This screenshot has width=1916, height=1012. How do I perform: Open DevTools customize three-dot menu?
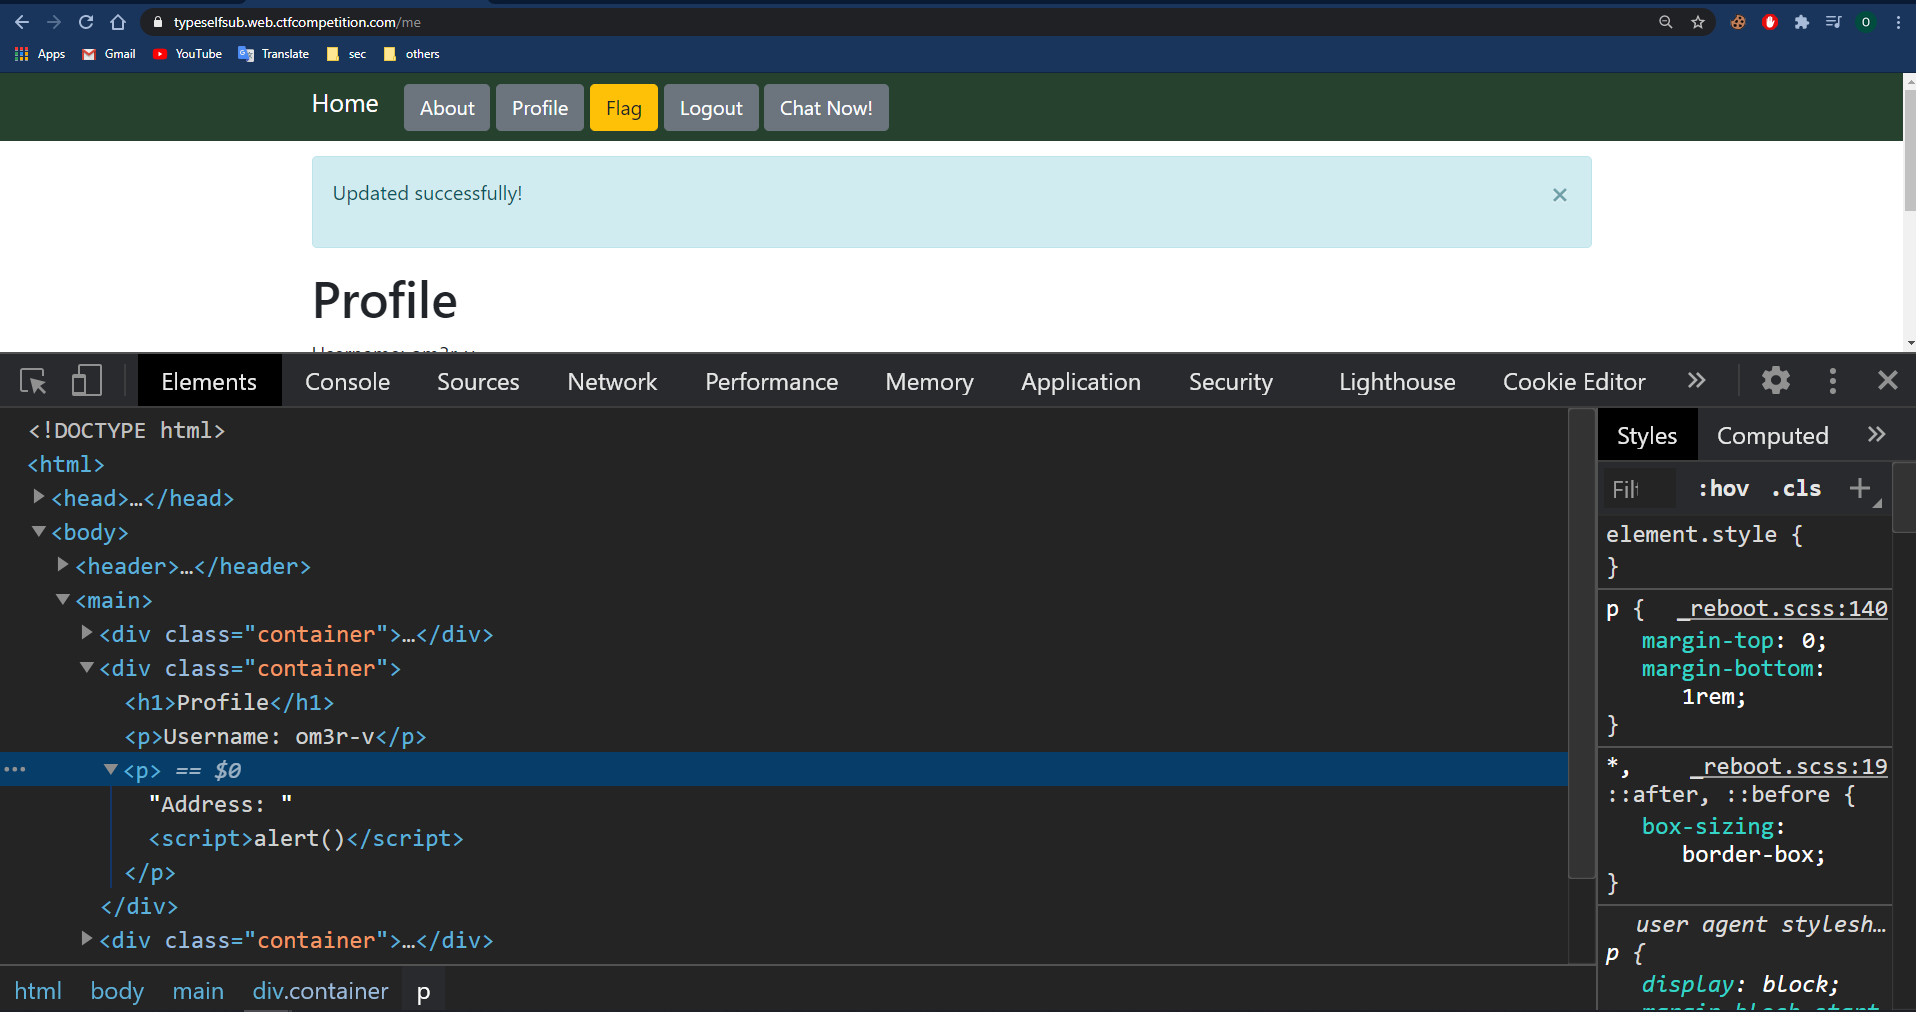point(1833,380)
